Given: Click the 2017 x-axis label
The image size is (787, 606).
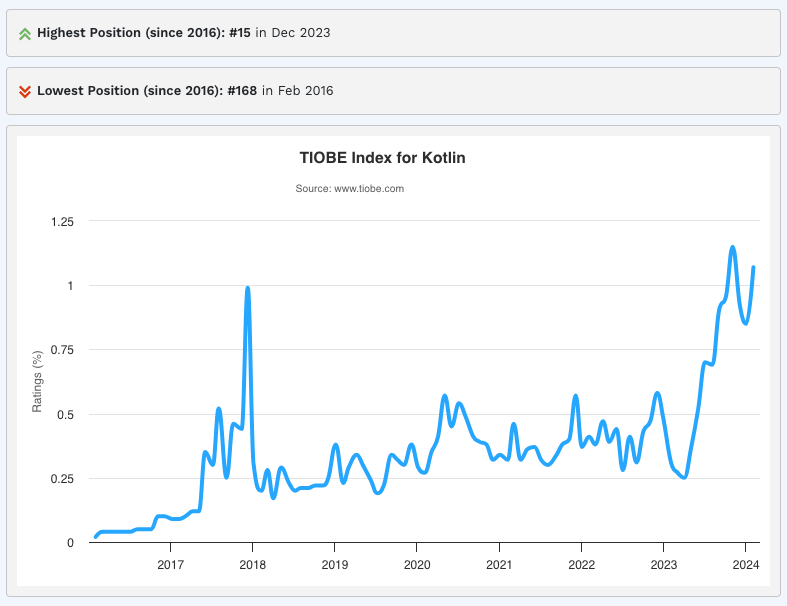Looking at the screenshot, I should pyautogui.click(x=170, y=565).
